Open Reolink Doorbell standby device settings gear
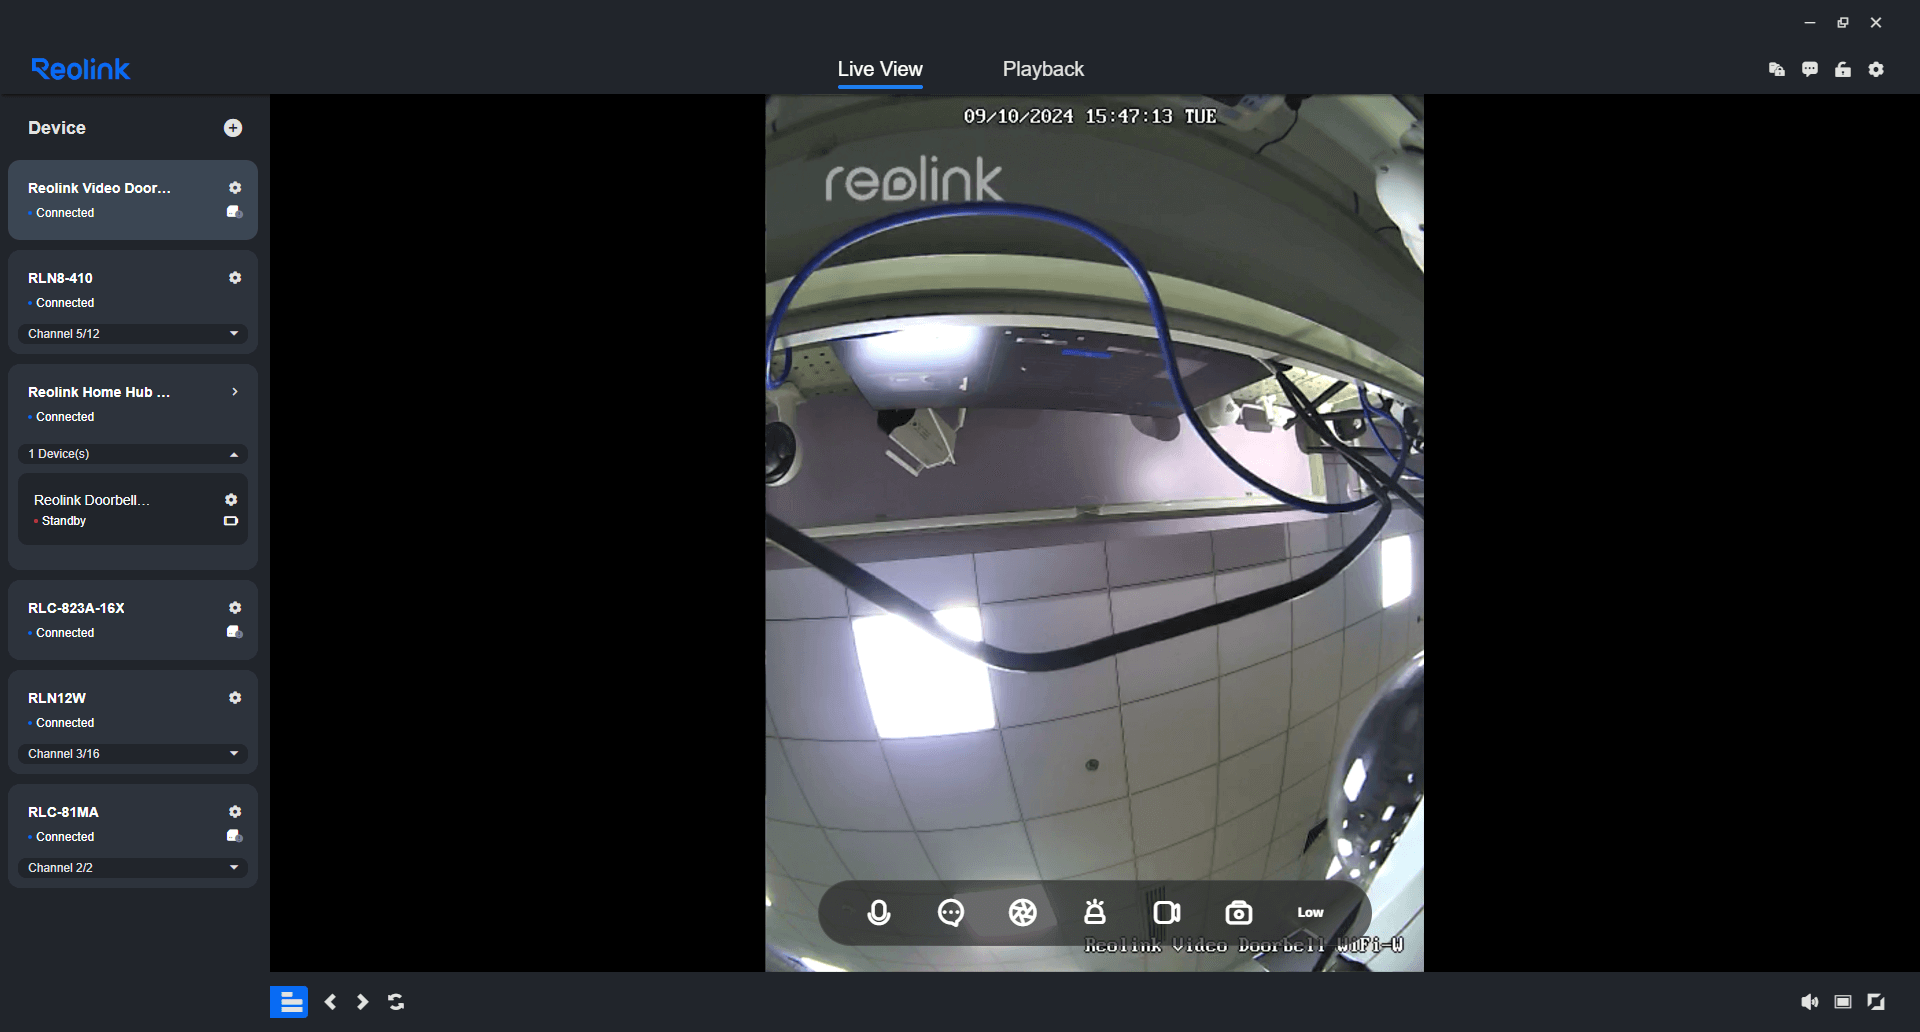Viewport: 1920px width, 1032px height. point(231,500)
